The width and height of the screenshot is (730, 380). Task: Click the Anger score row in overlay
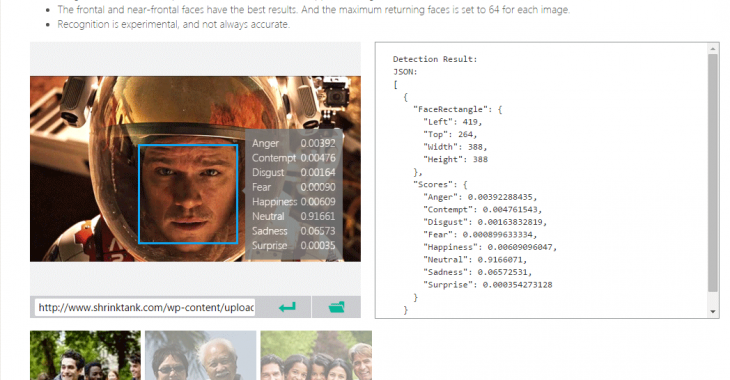click(293, 143)
